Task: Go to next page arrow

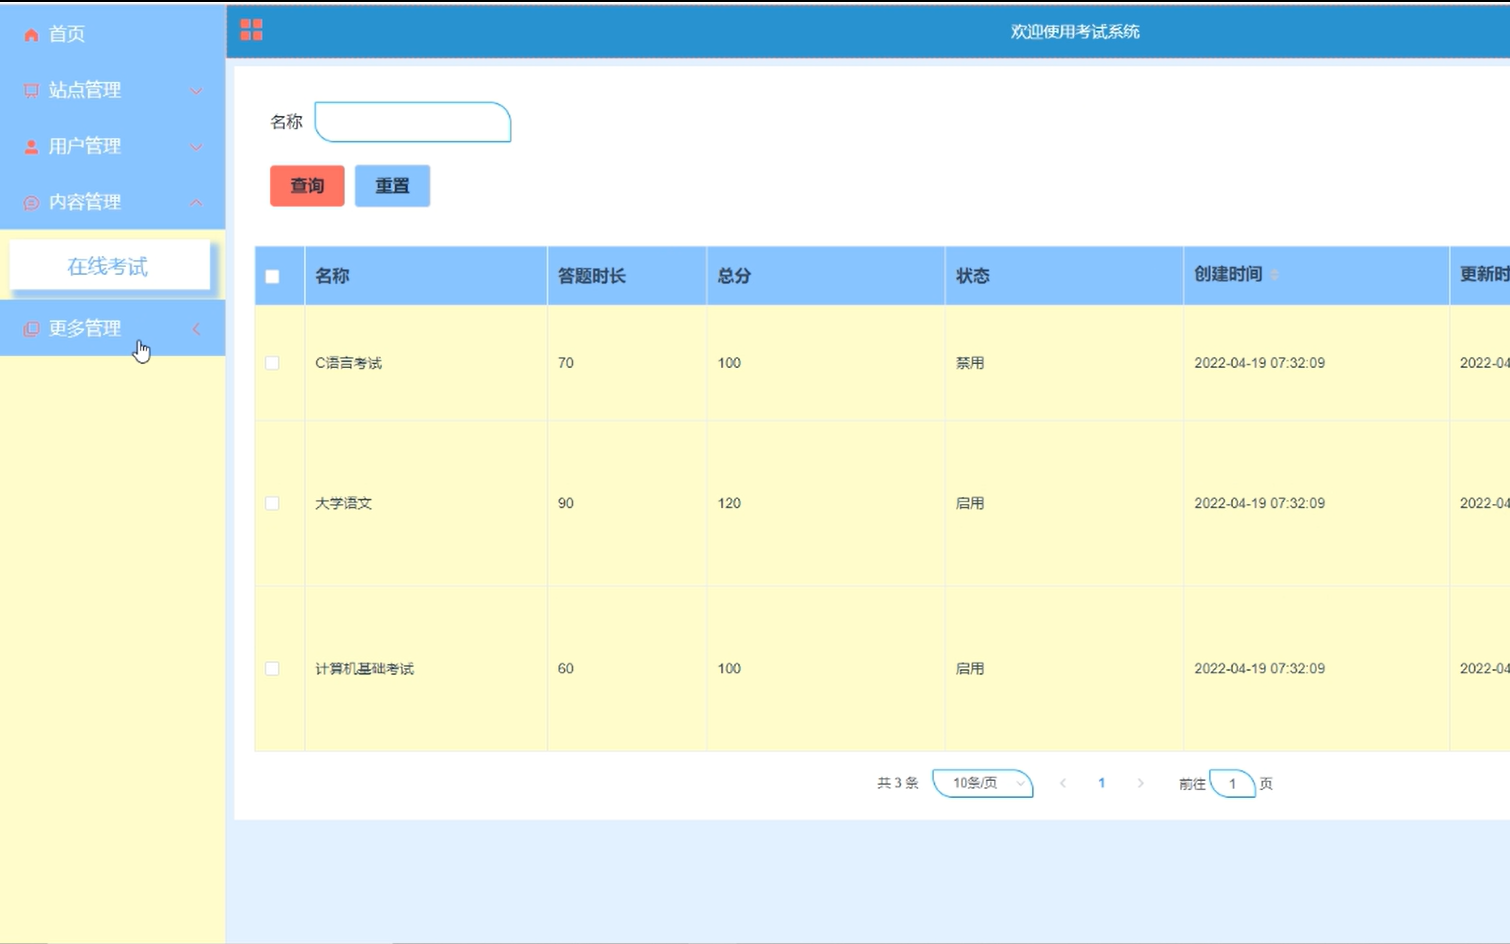Action: tap(1140, 783)
